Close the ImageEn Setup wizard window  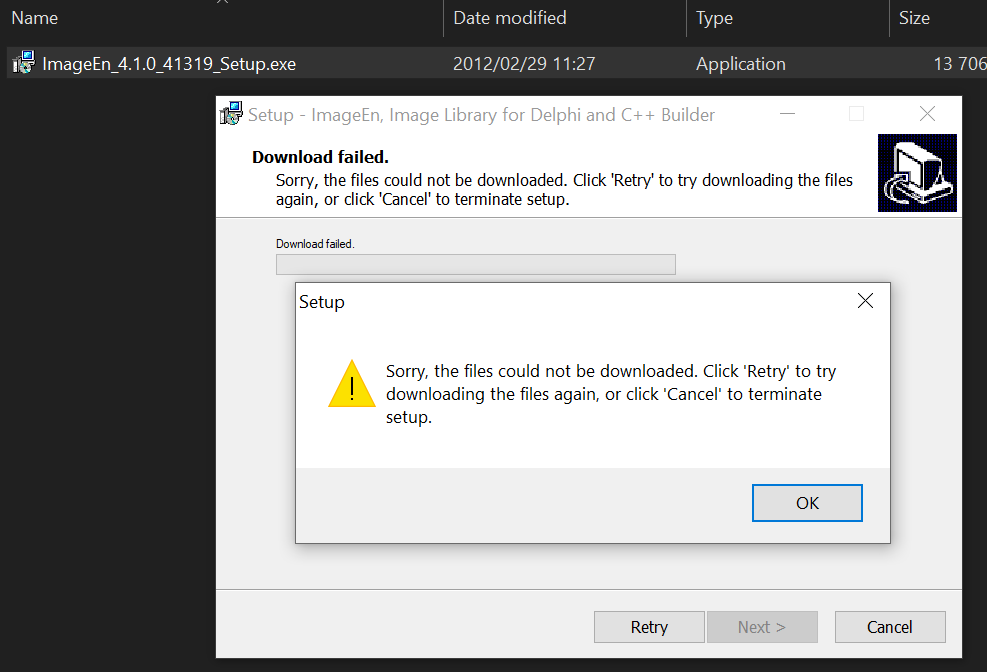coord(927,114)
